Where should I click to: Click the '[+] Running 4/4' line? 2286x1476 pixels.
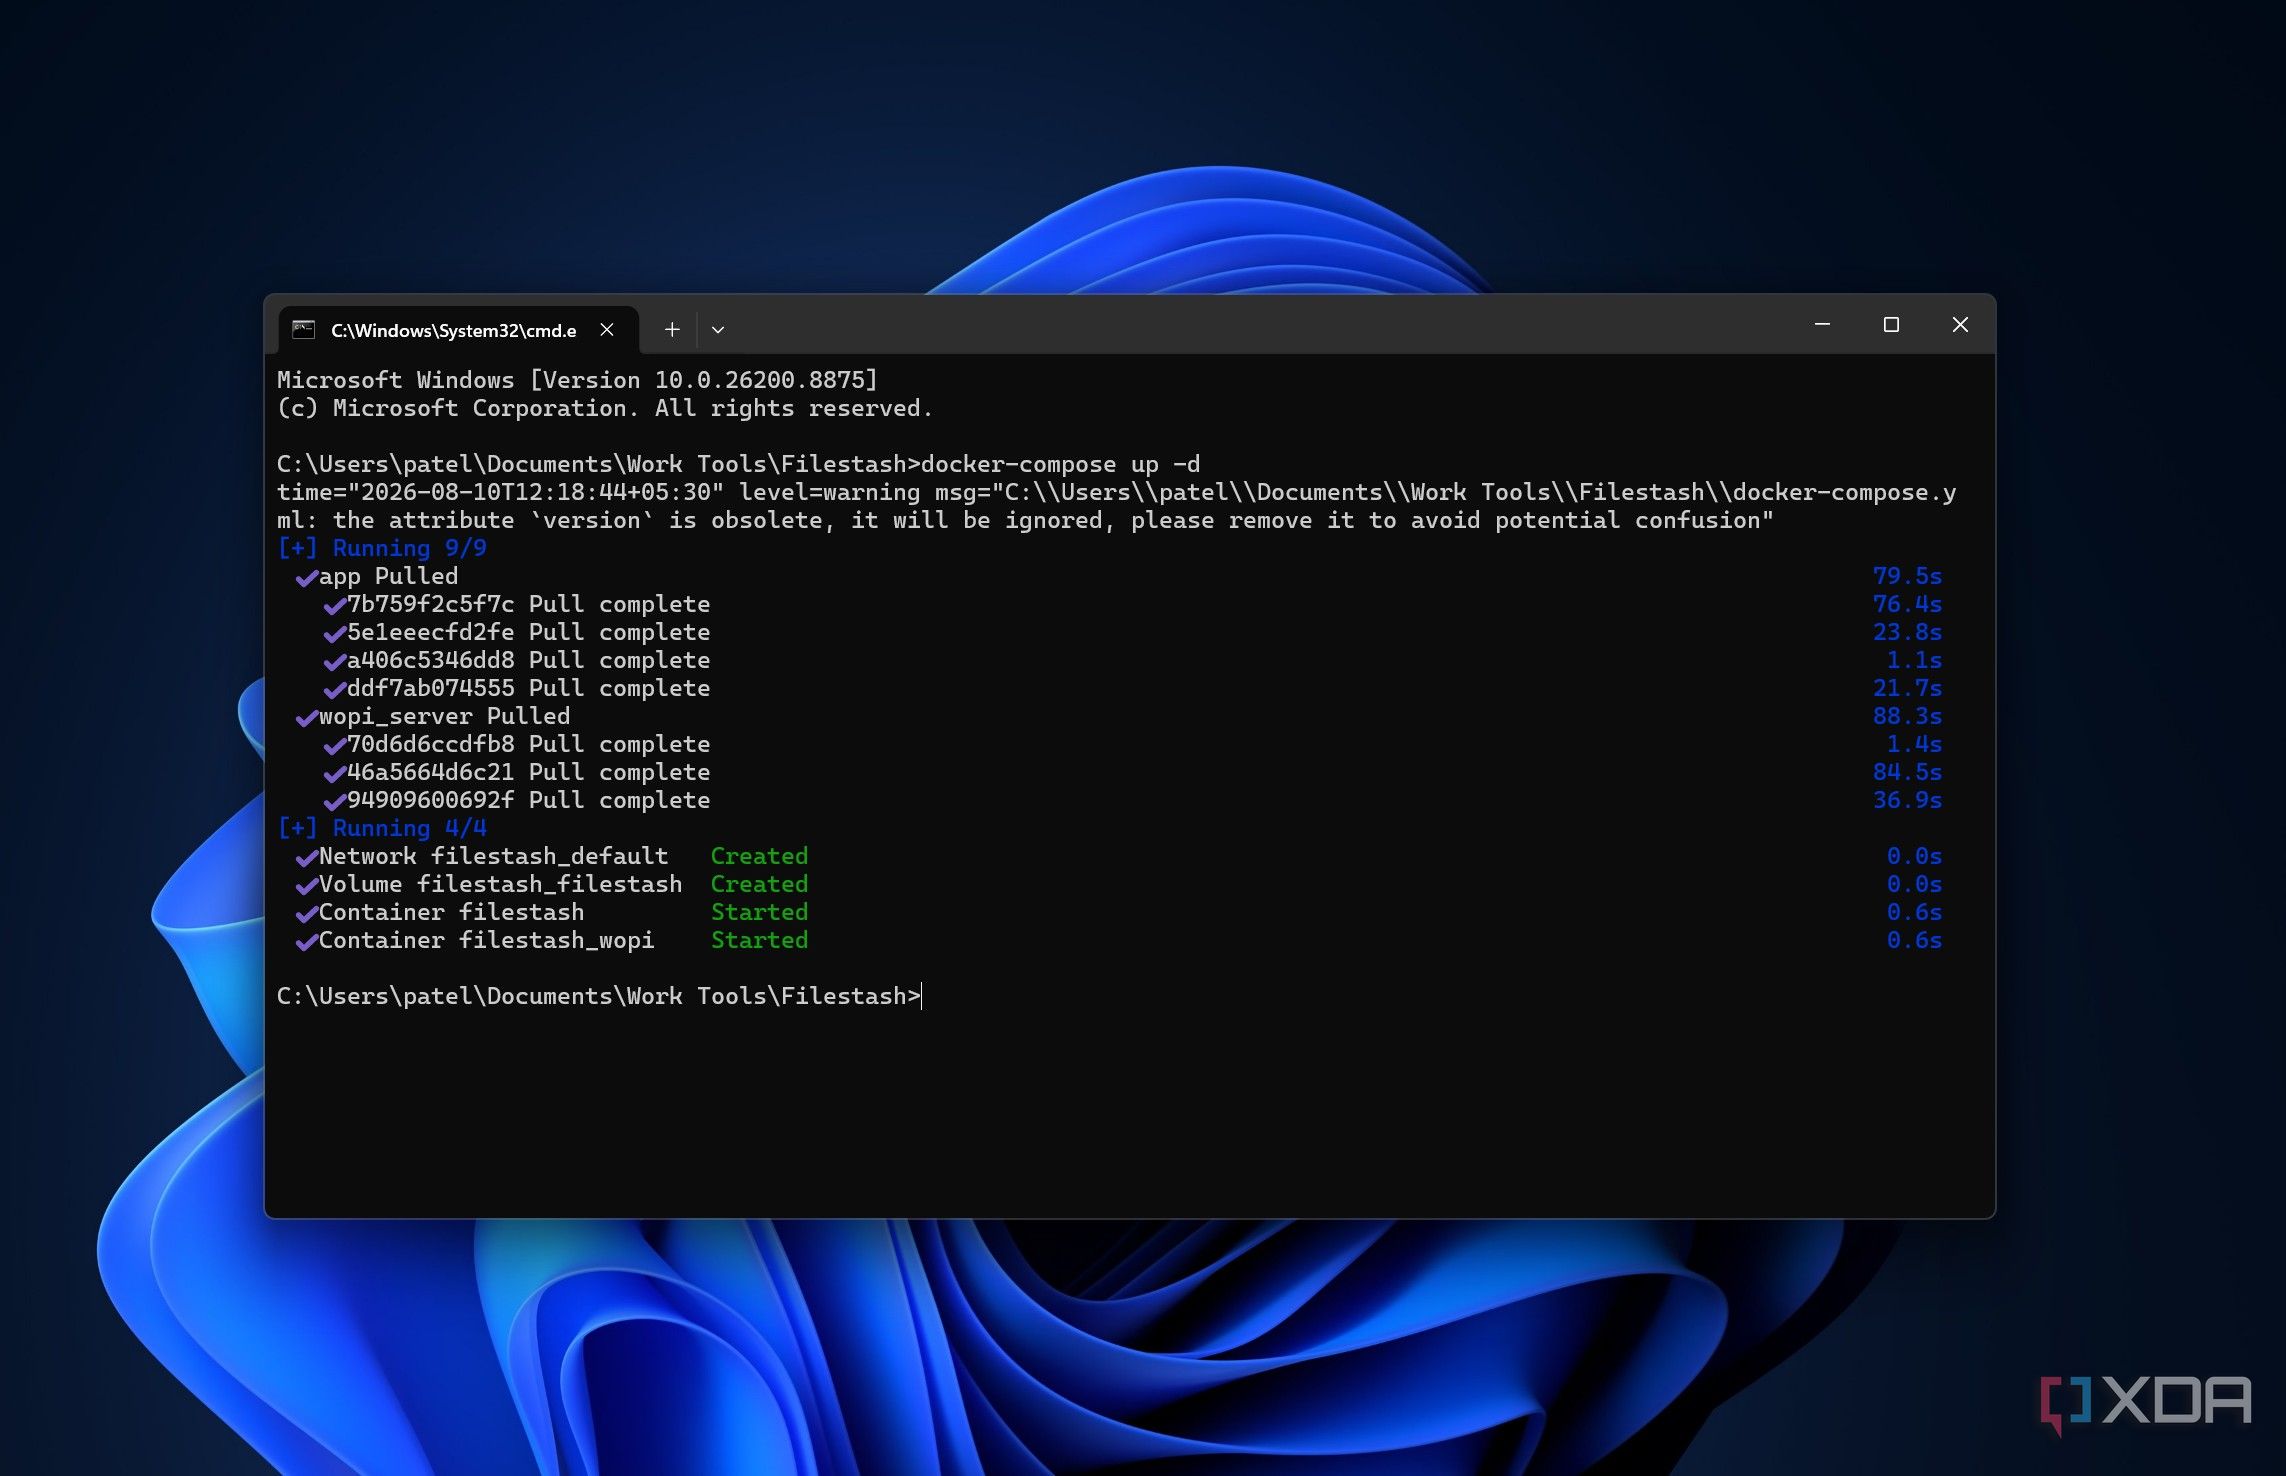point(382,828)
